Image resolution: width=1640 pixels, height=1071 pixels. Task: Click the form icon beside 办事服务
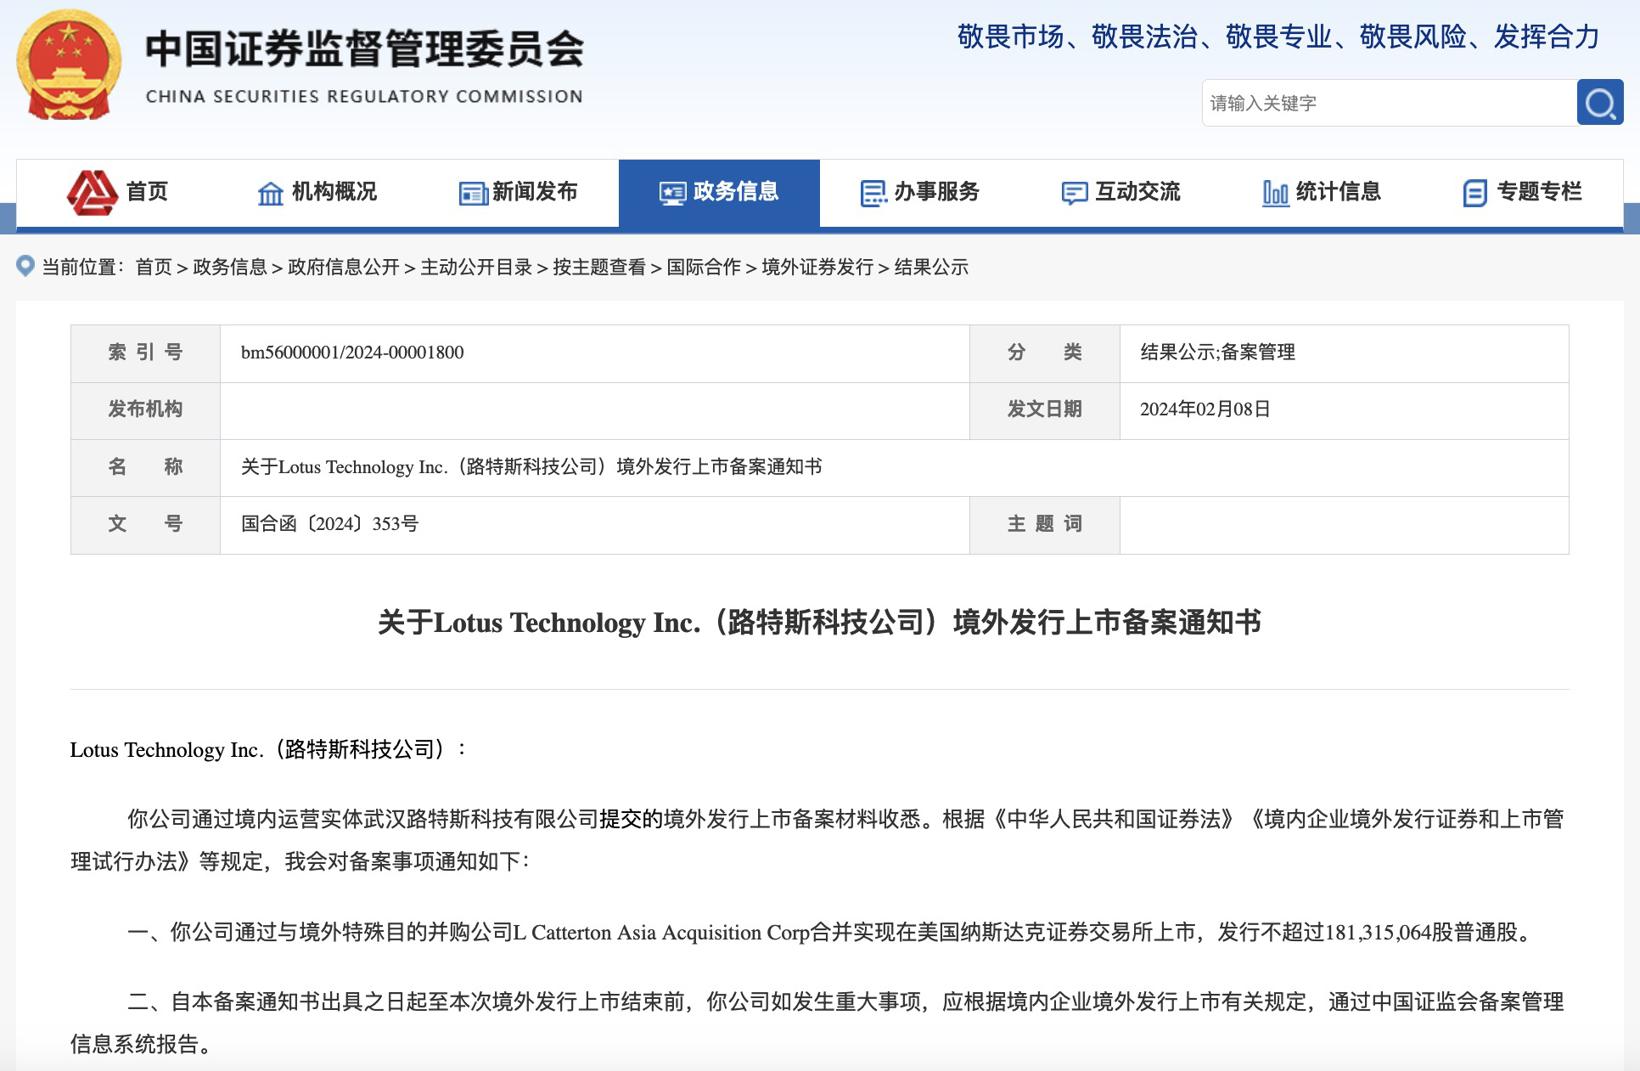tap(873, 193)
